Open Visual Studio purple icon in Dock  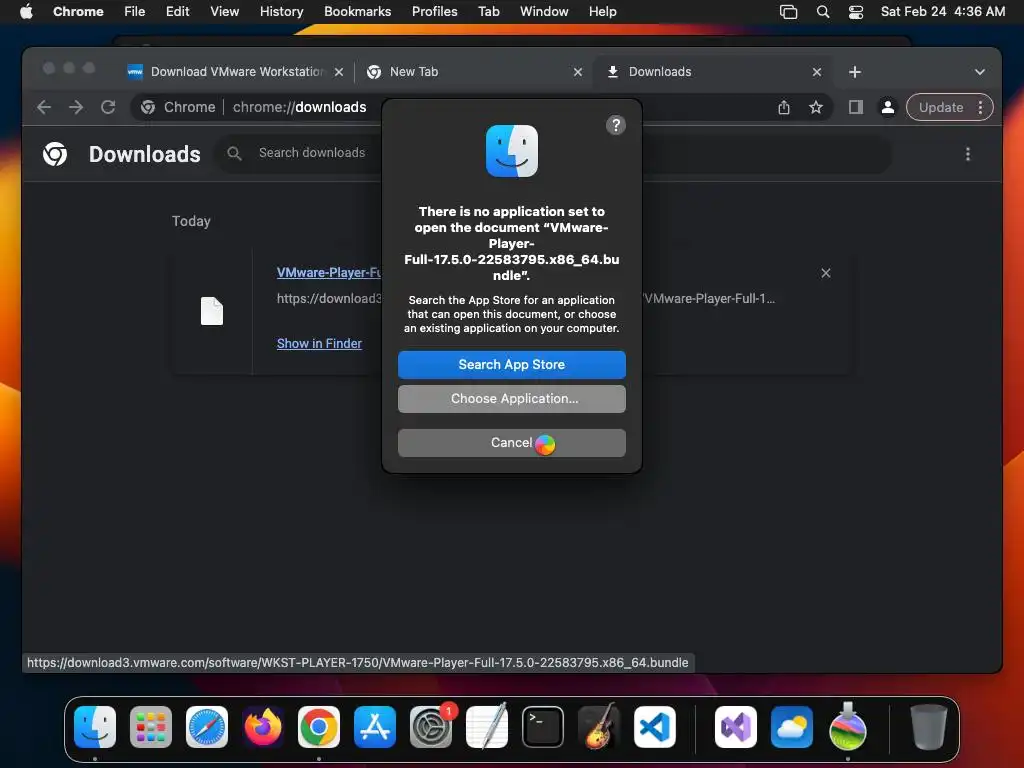coord(735,727)
